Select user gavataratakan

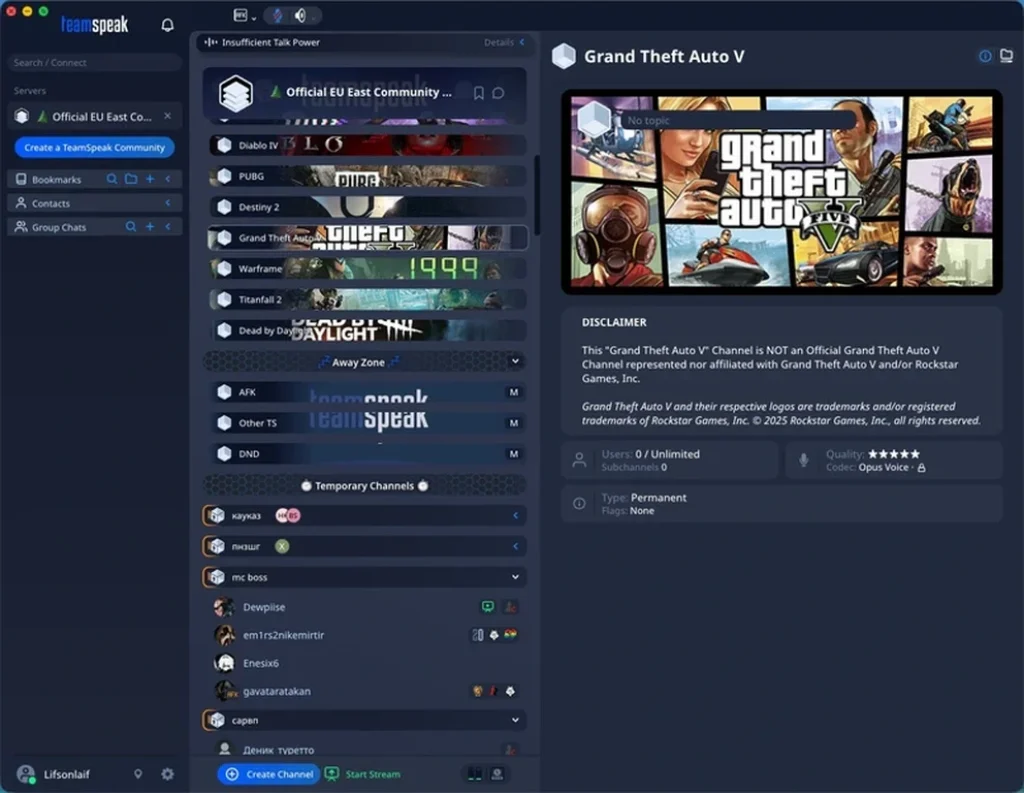point(368,691)
